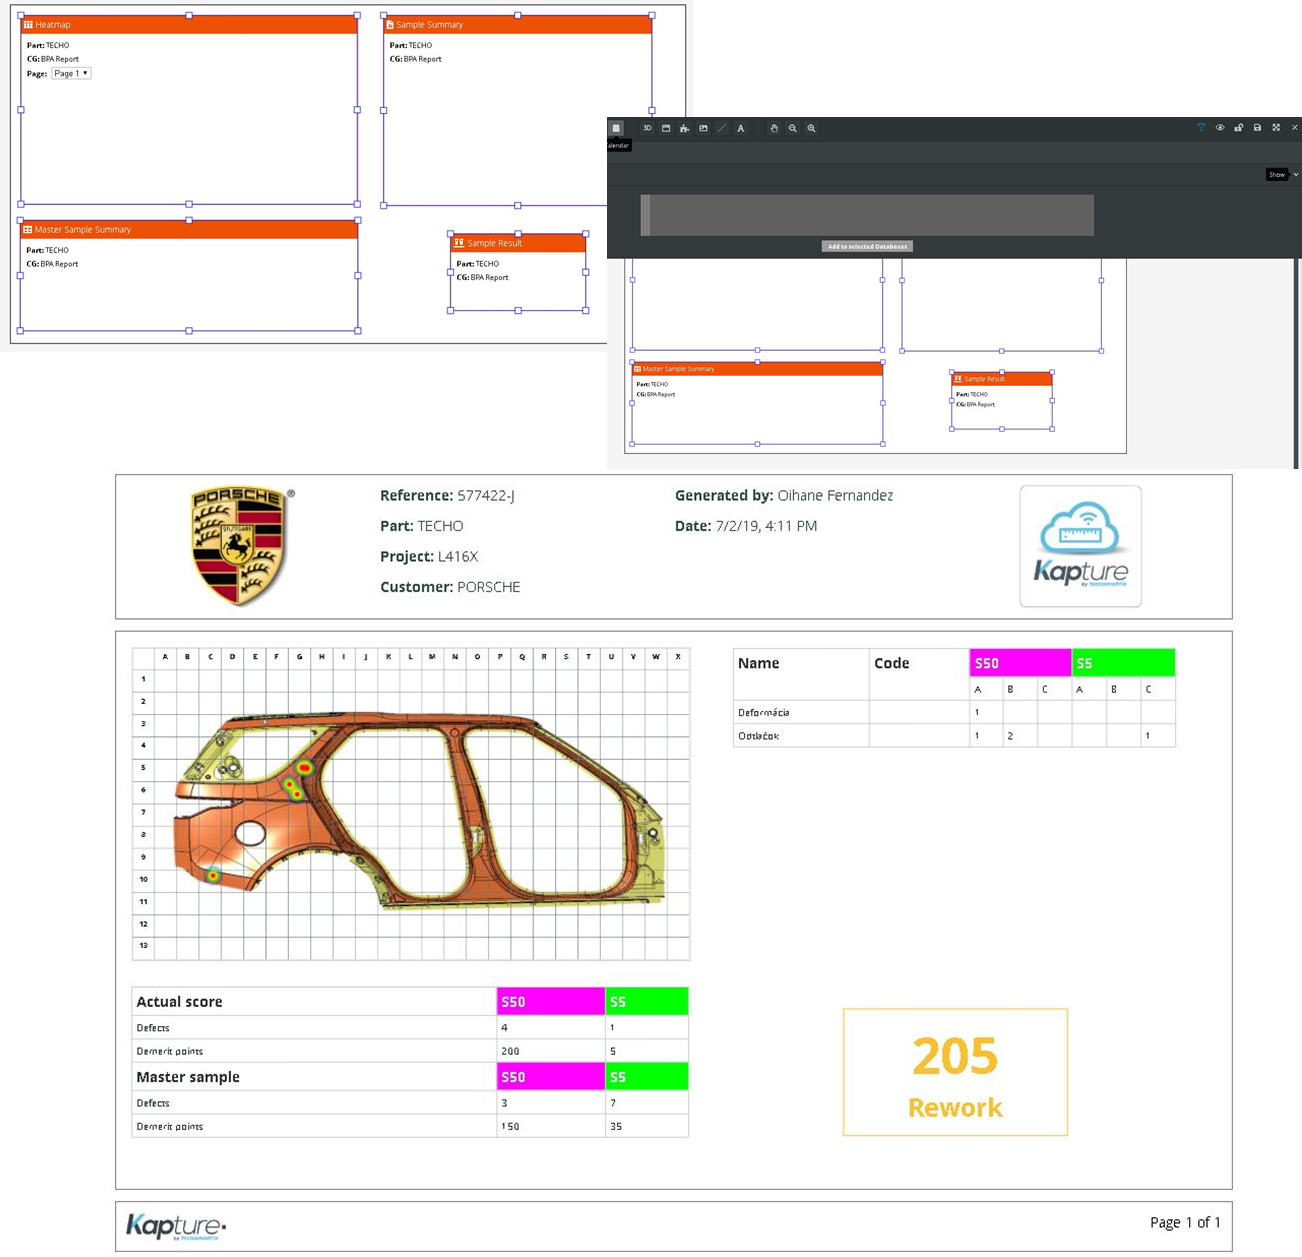The image size is (1302, 1257).
Task: Click the zoom out magnifier
Action: [793, 128]
